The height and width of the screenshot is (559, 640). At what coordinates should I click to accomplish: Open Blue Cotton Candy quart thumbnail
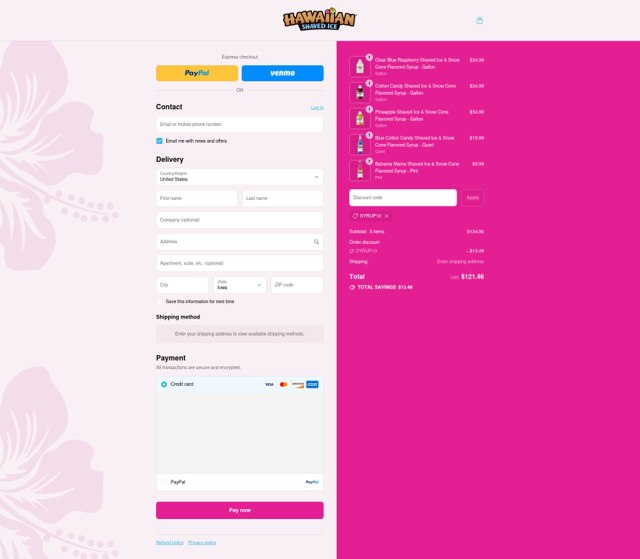360,144
